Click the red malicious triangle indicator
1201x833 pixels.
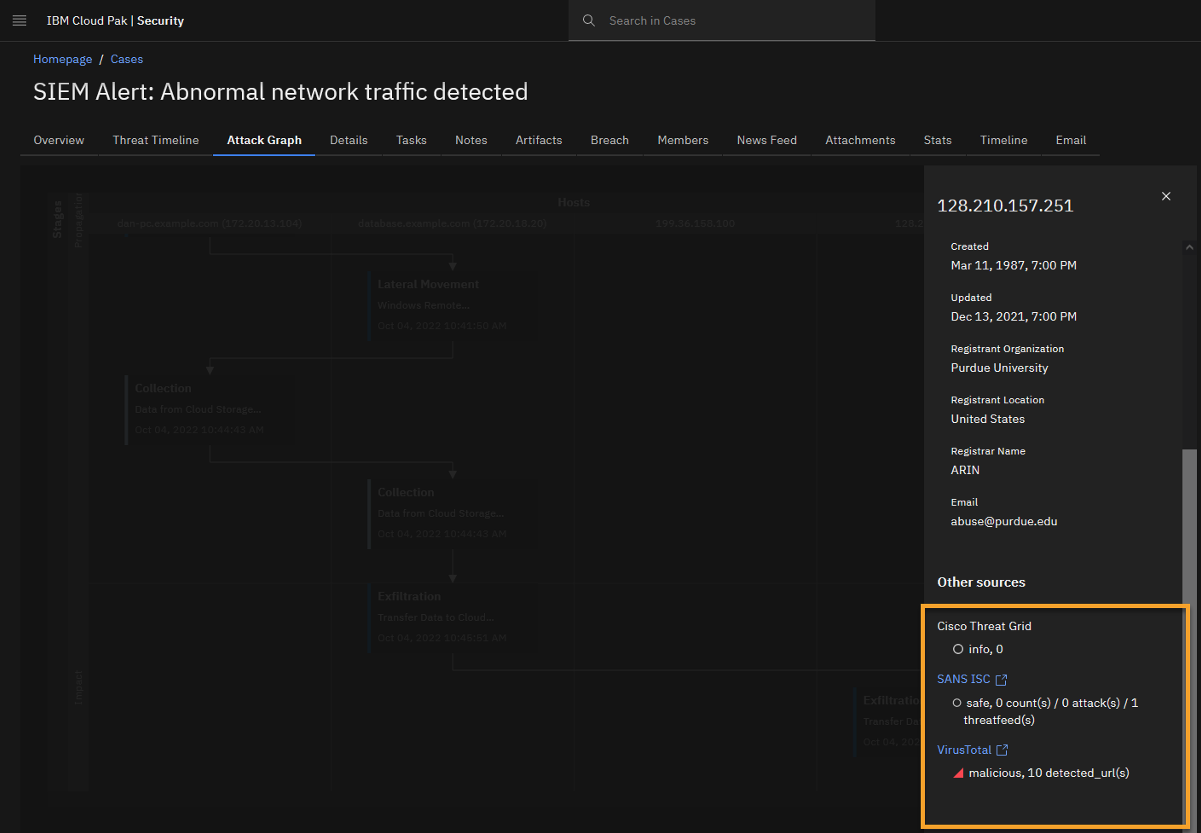click(958, 773)
